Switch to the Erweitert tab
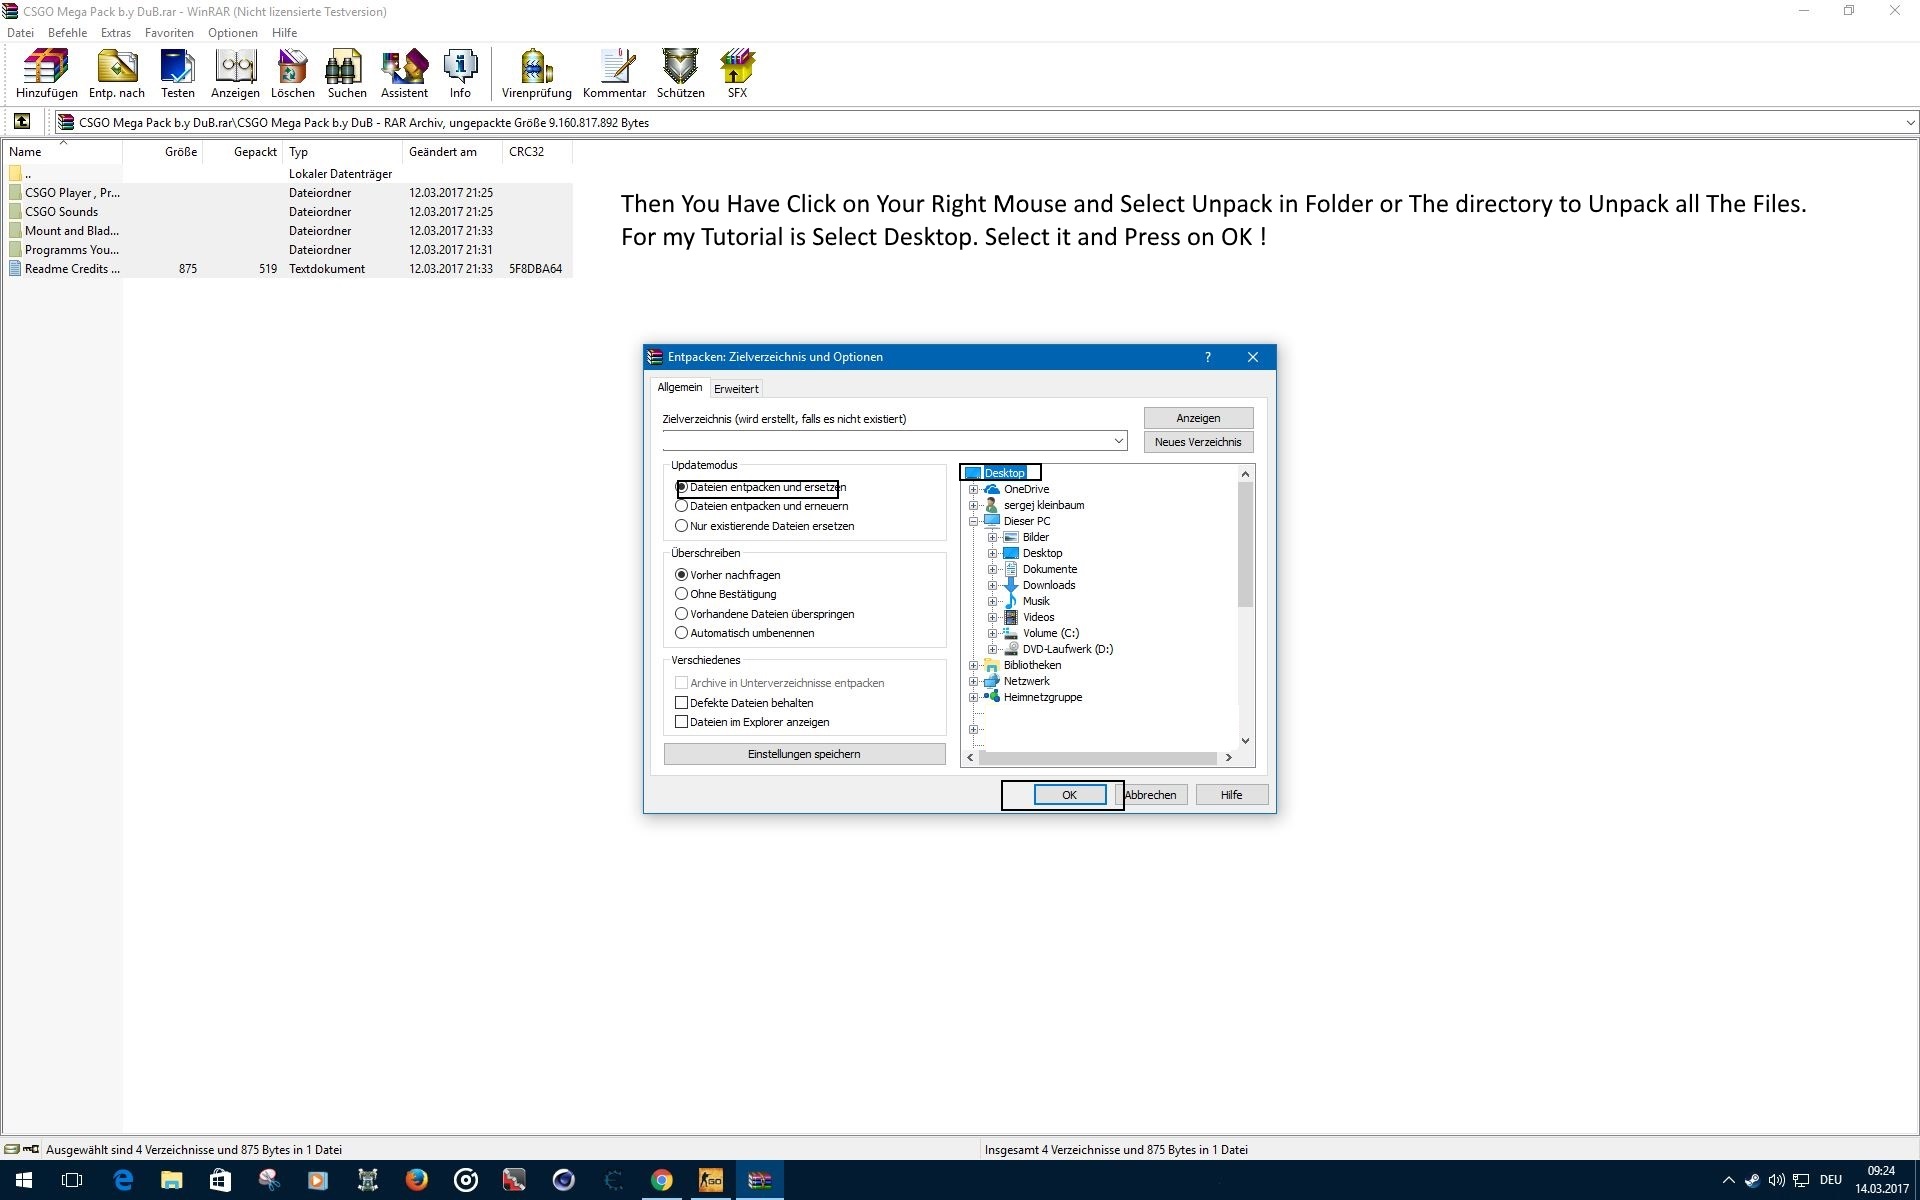Viewport: 1920px width, 1200px height. click(736, 389)
